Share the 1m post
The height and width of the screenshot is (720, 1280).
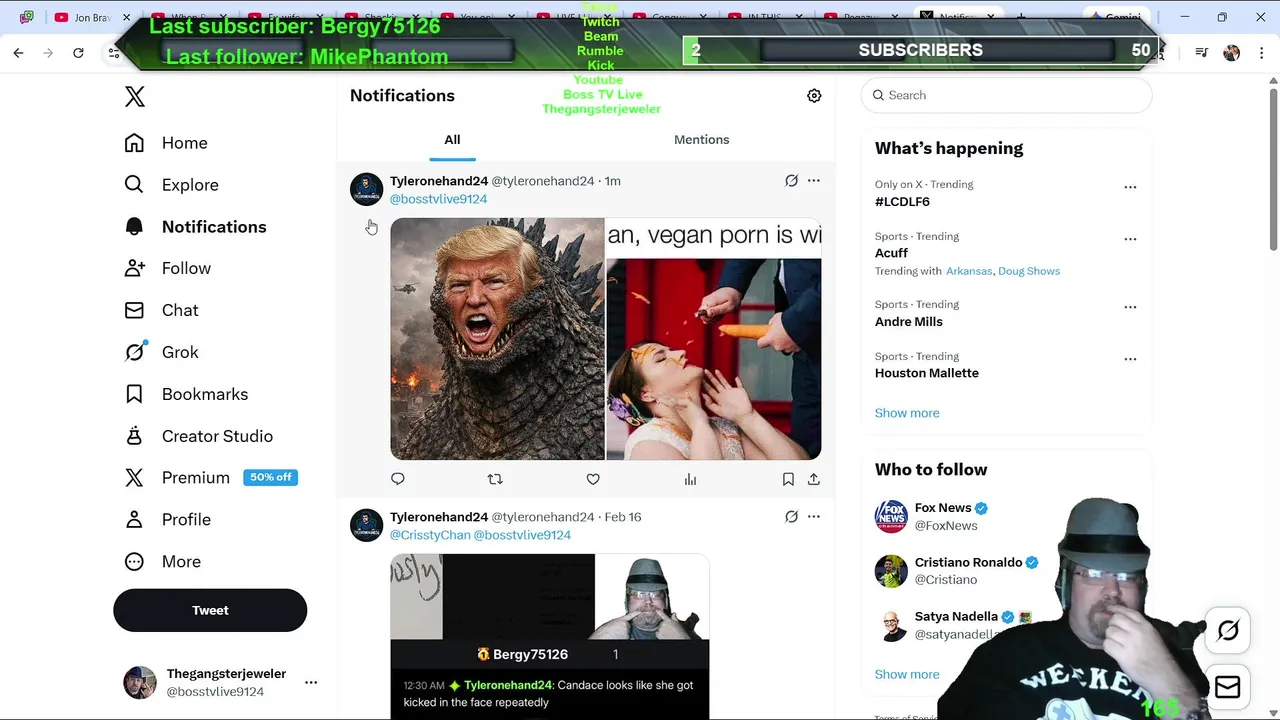coord(814,479)
